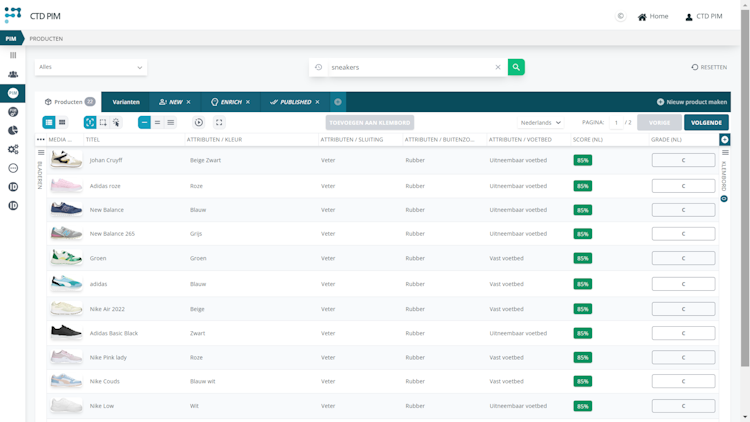Screen dimensions: 750x422
Task: Enable the focus selection mode icon
Action: pyautogui.click(x=90, y=122)
